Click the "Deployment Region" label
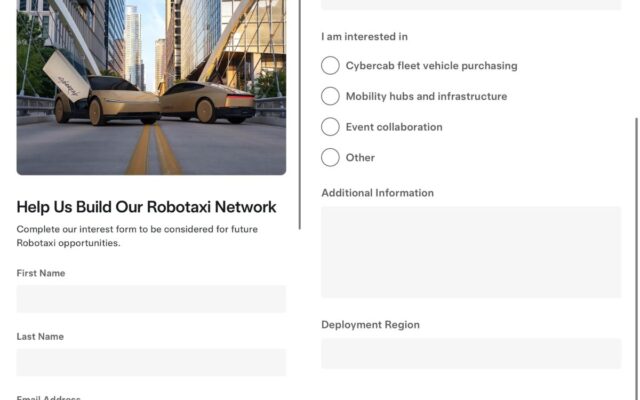 pos(370,324)
